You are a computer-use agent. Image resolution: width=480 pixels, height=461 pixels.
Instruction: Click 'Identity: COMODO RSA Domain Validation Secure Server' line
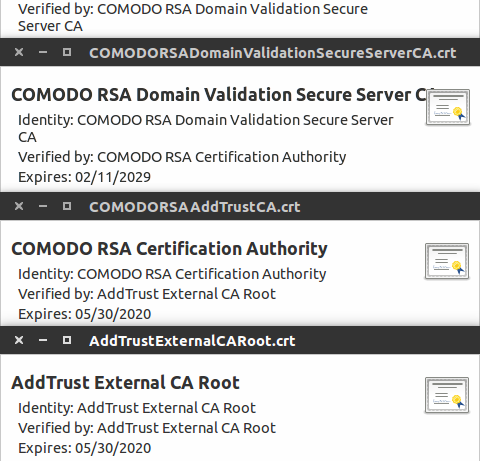coord(206,128)
